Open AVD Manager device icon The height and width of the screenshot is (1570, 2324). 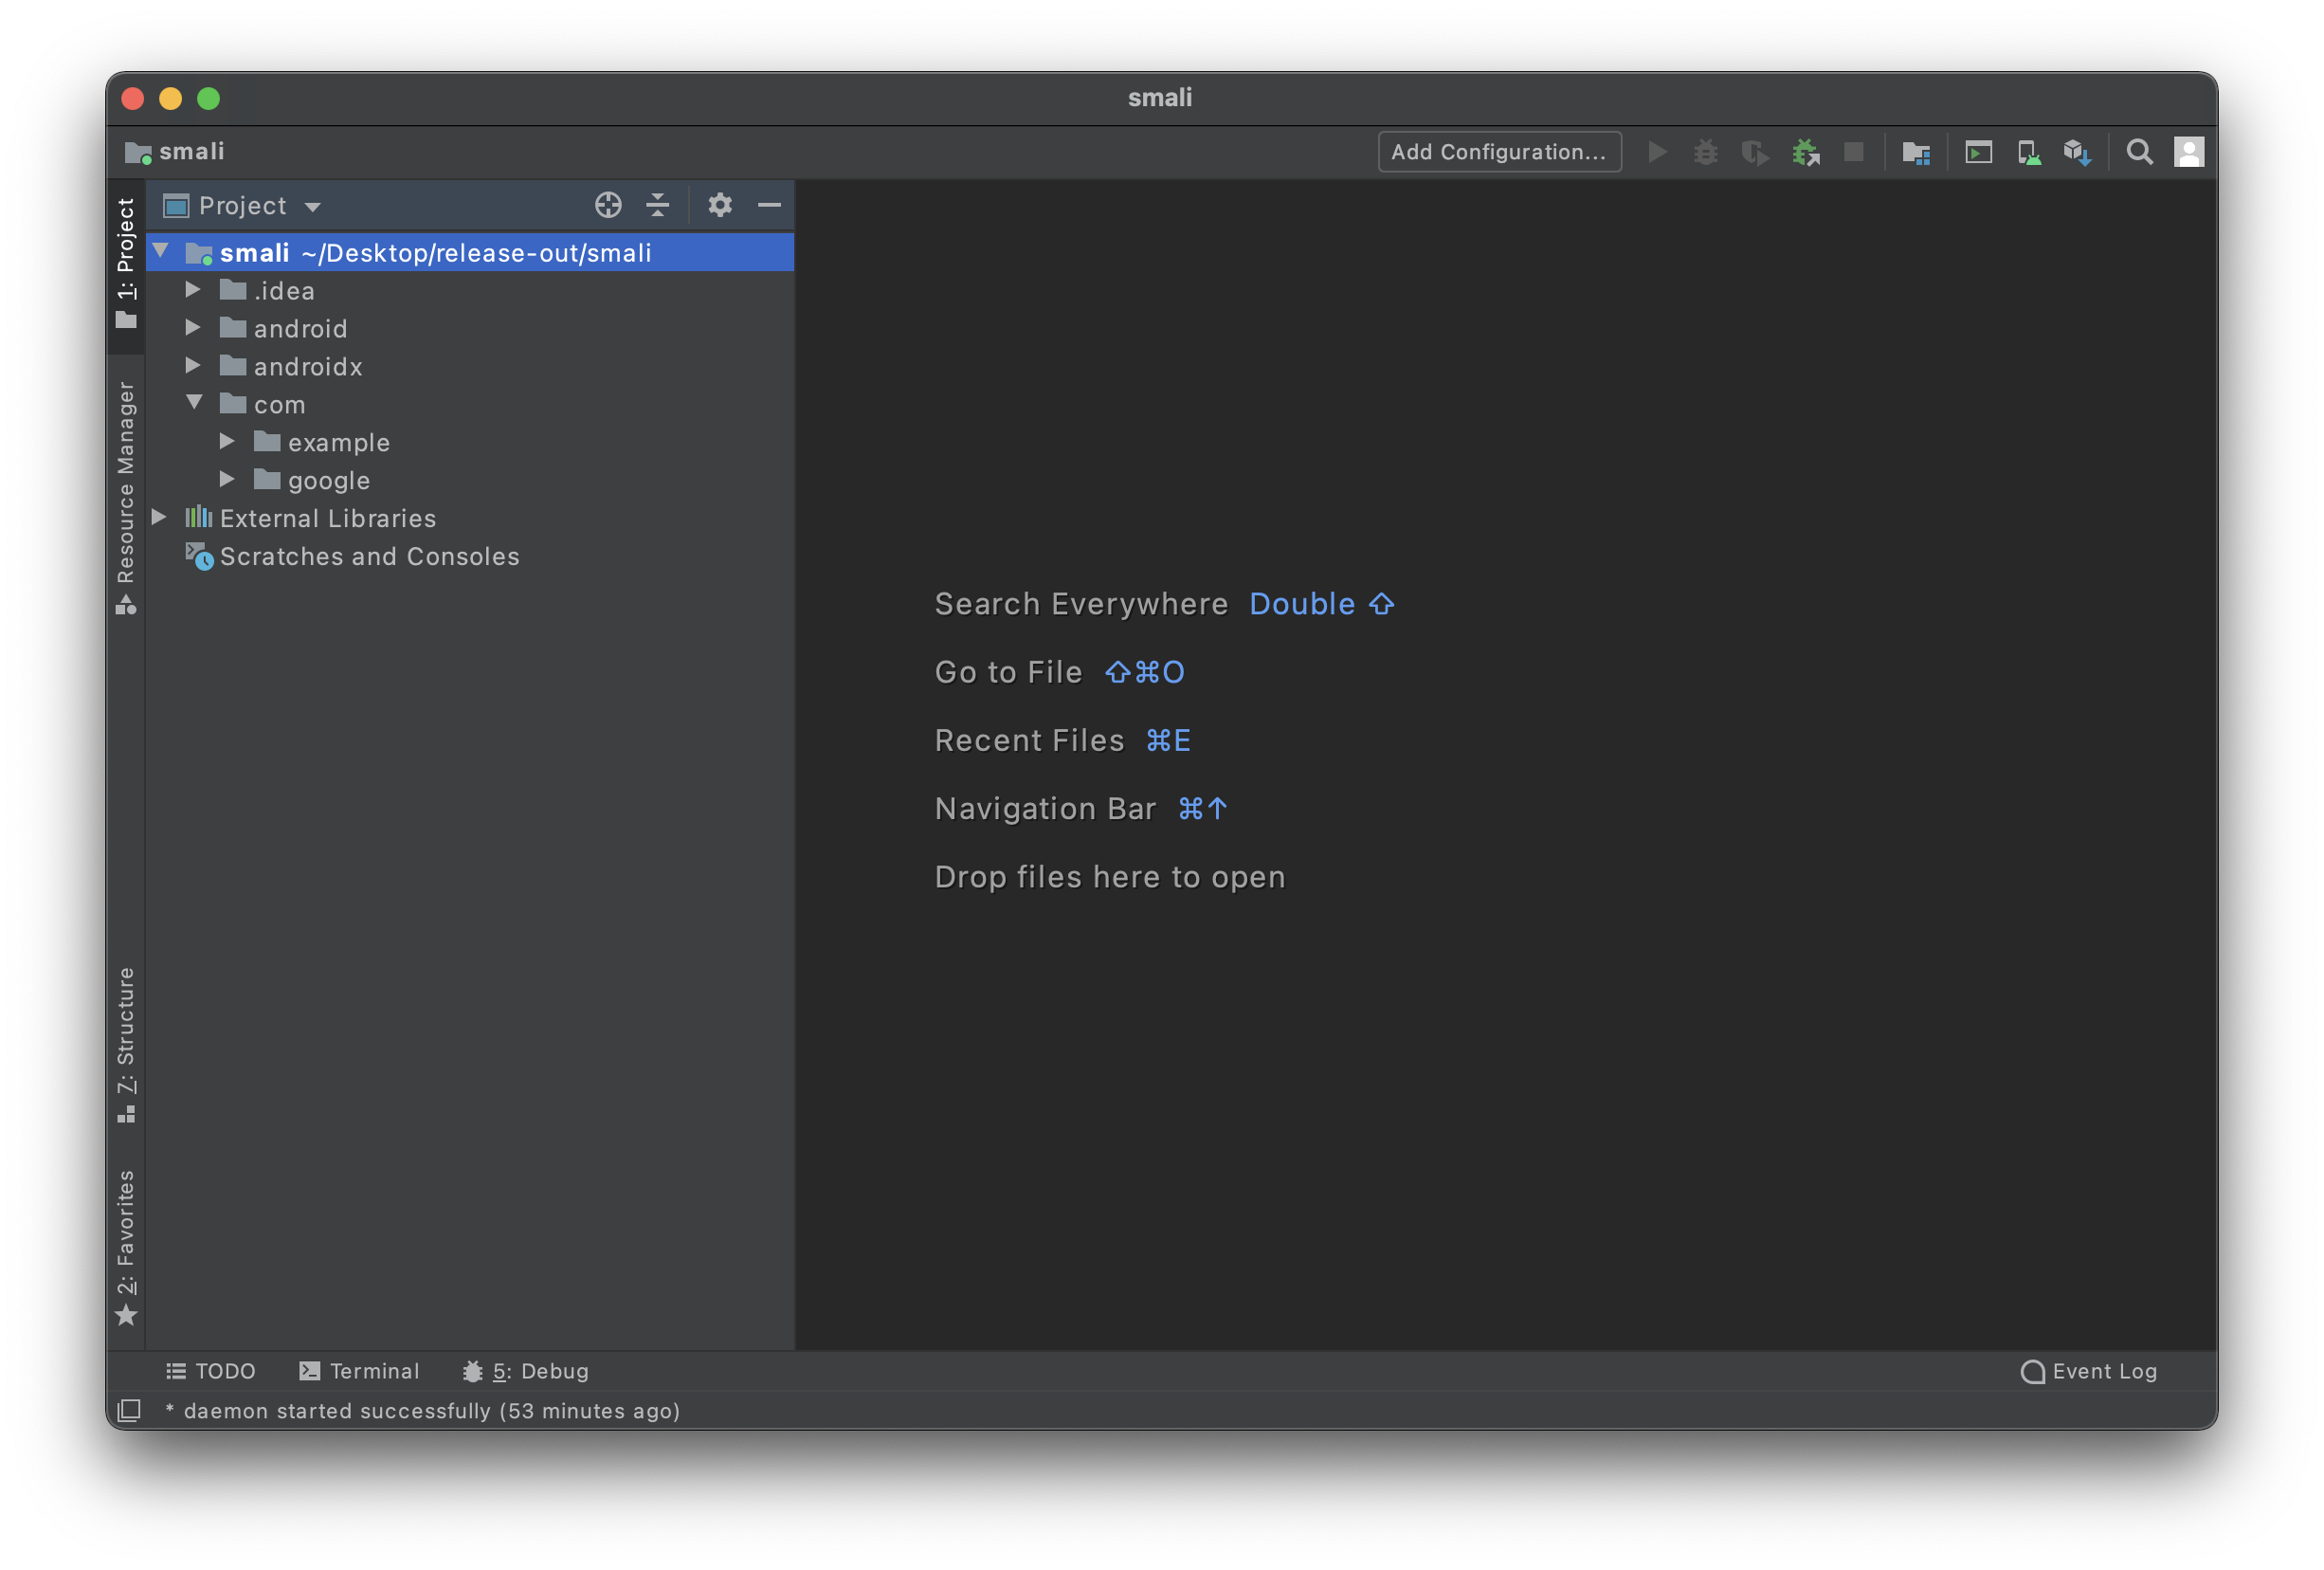pyautogui.click(x=2028, y=152)
